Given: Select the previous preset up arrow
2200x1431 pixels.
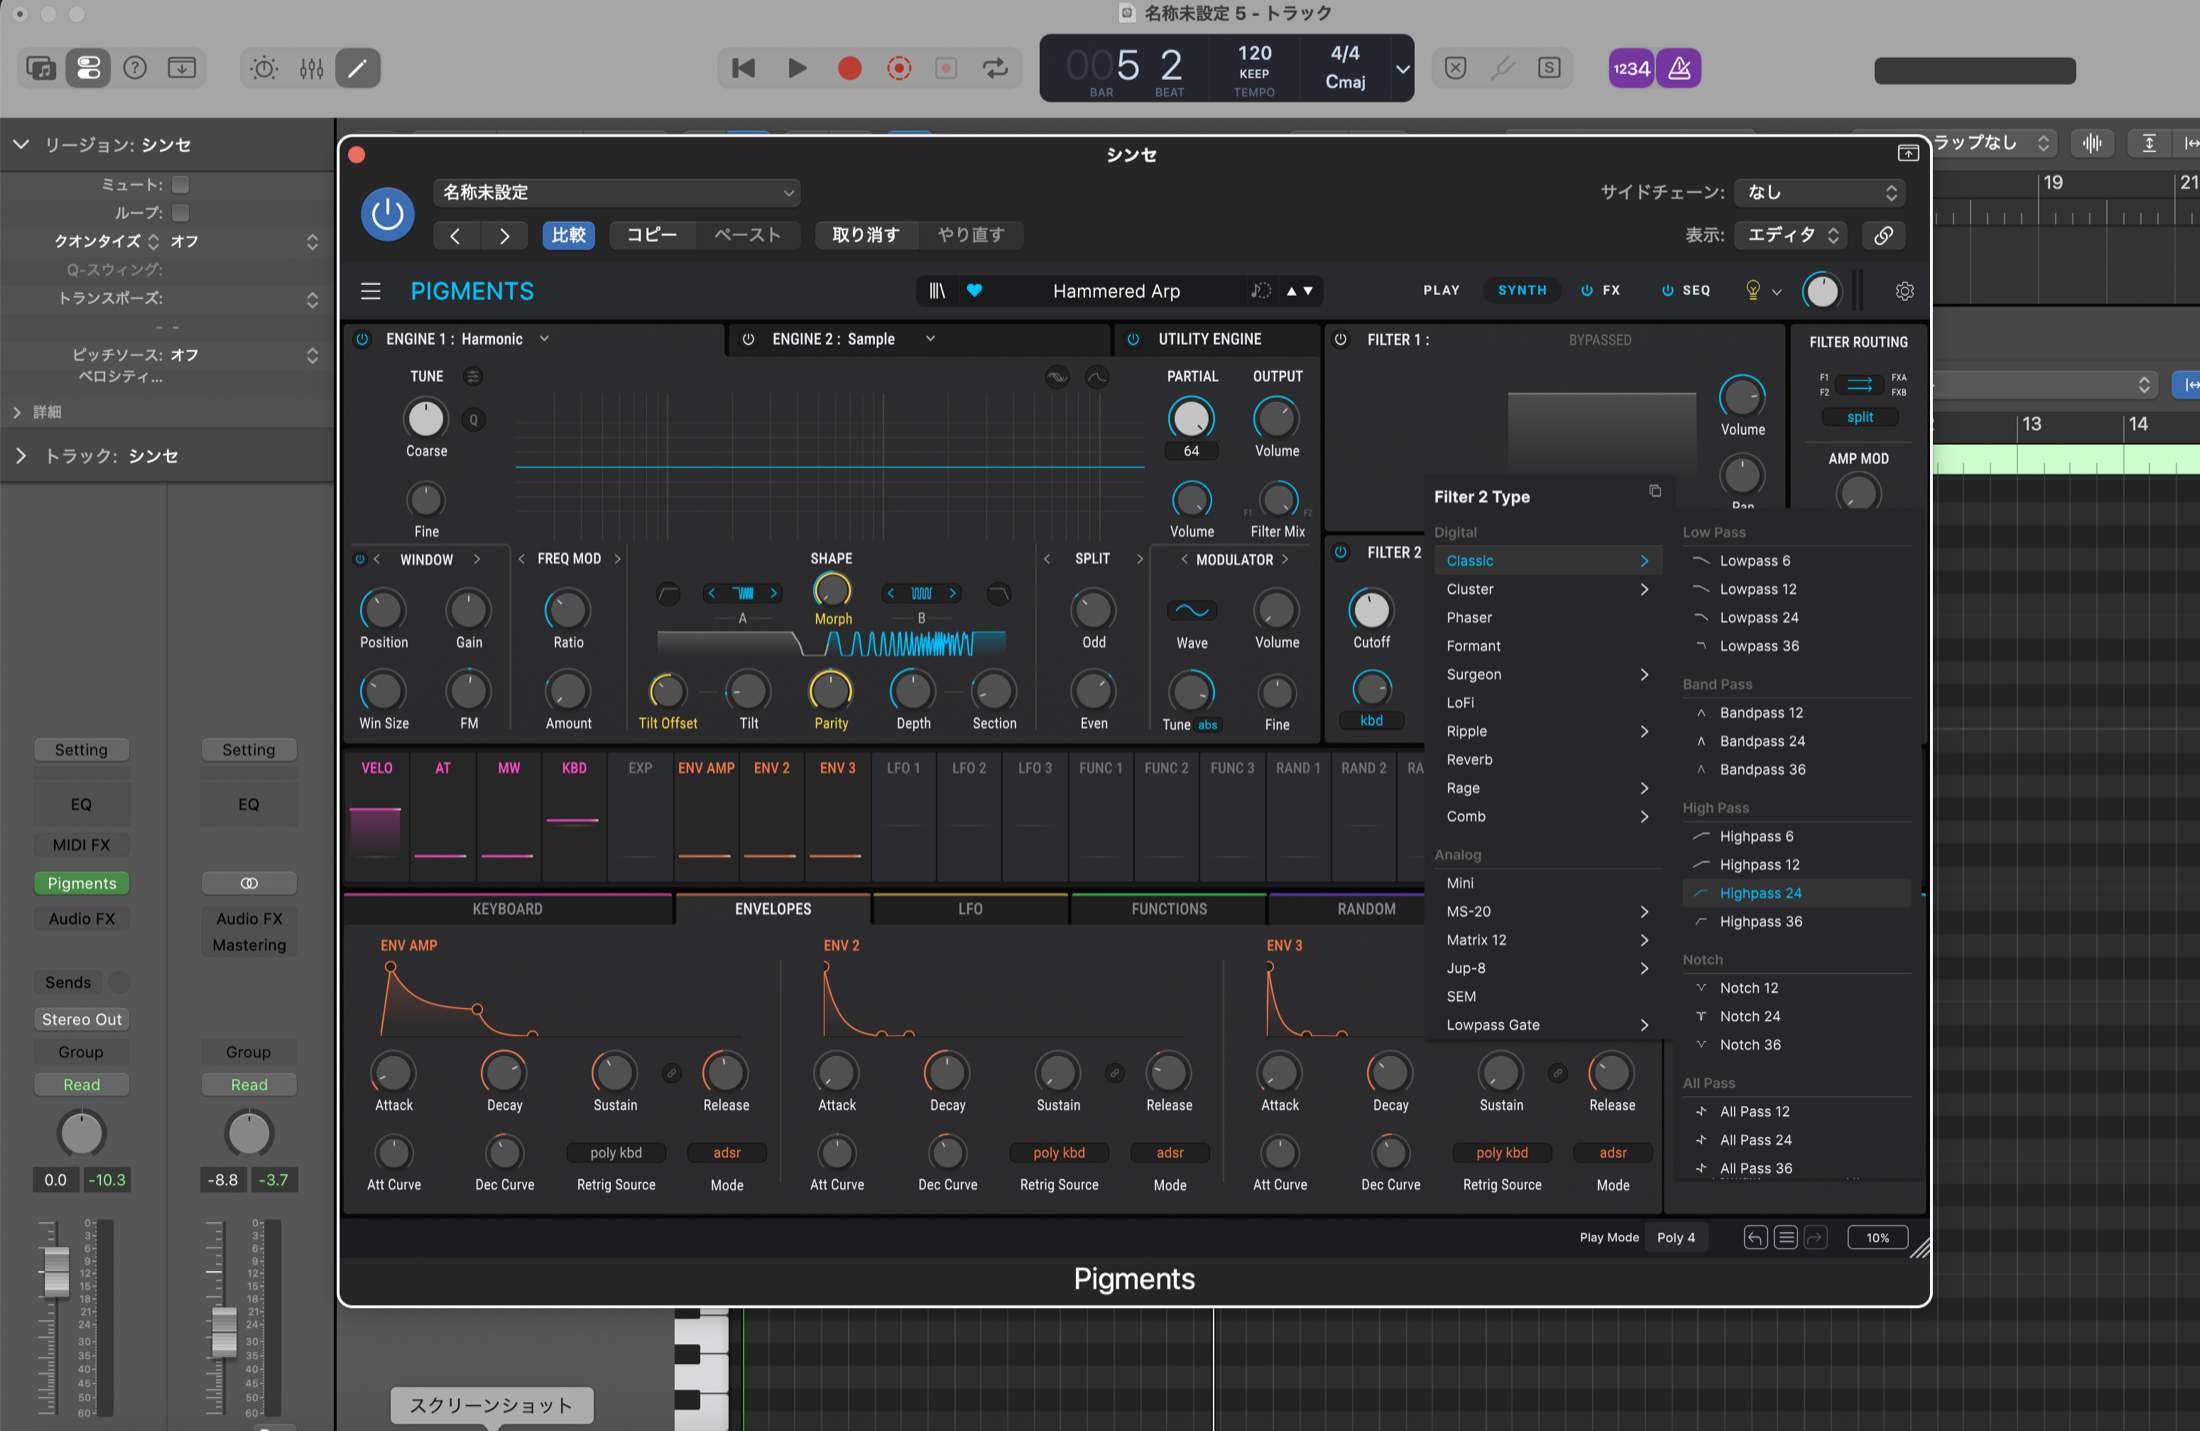Looking at the screenshot, I should pos(1291,291).
